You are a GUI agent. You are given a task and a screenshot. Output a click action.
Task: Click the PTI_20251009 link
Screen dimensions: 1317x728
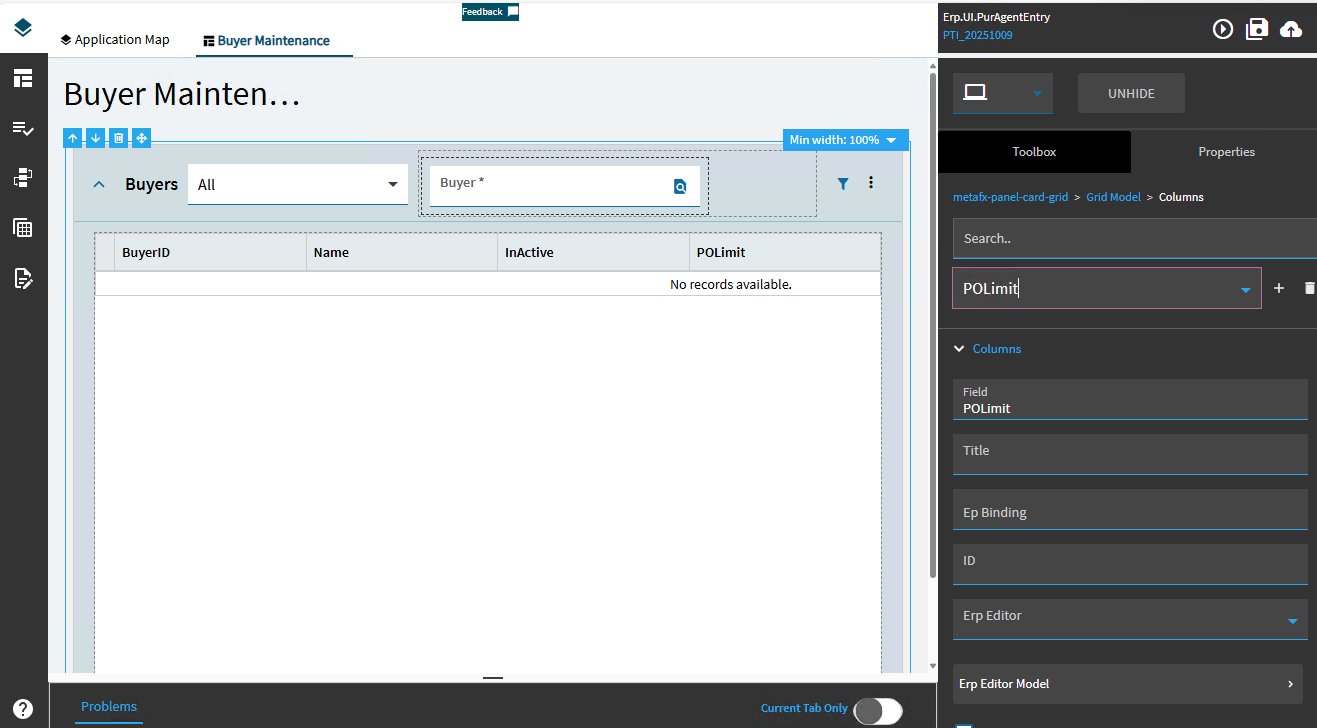[977, 35]
